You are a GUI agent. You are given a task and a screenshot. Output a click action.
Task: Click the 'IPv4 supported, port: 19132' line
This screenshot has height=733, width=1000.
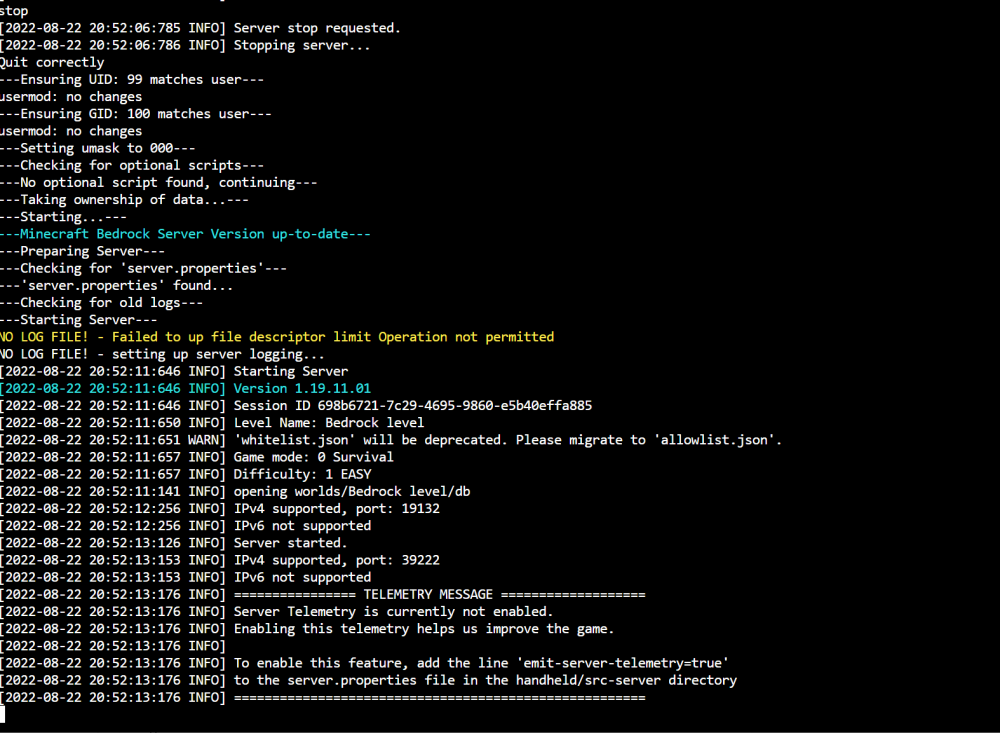(220, 508)
